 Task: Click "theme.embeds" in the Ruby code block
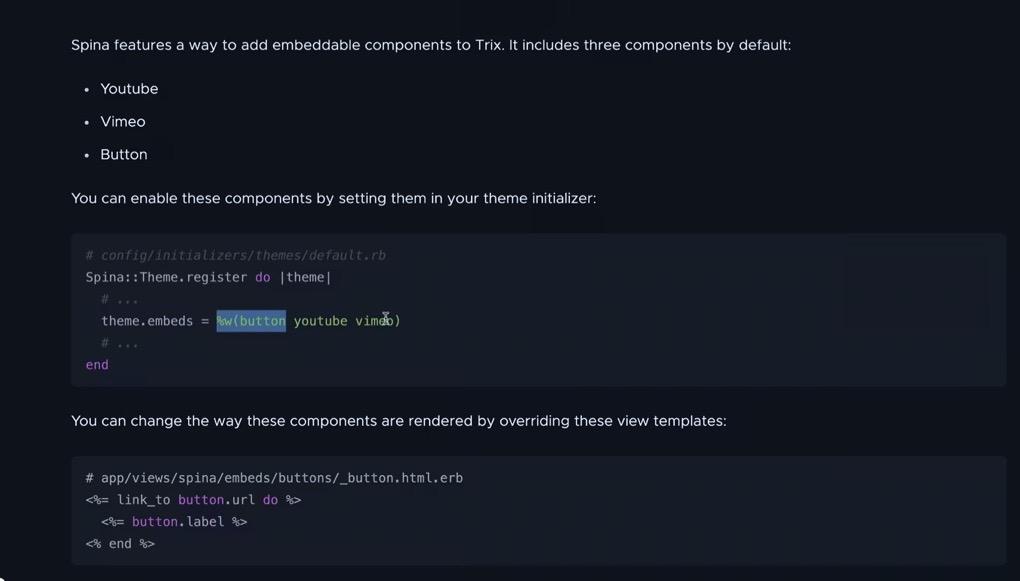pyautogui.click(x=147, y=321)
